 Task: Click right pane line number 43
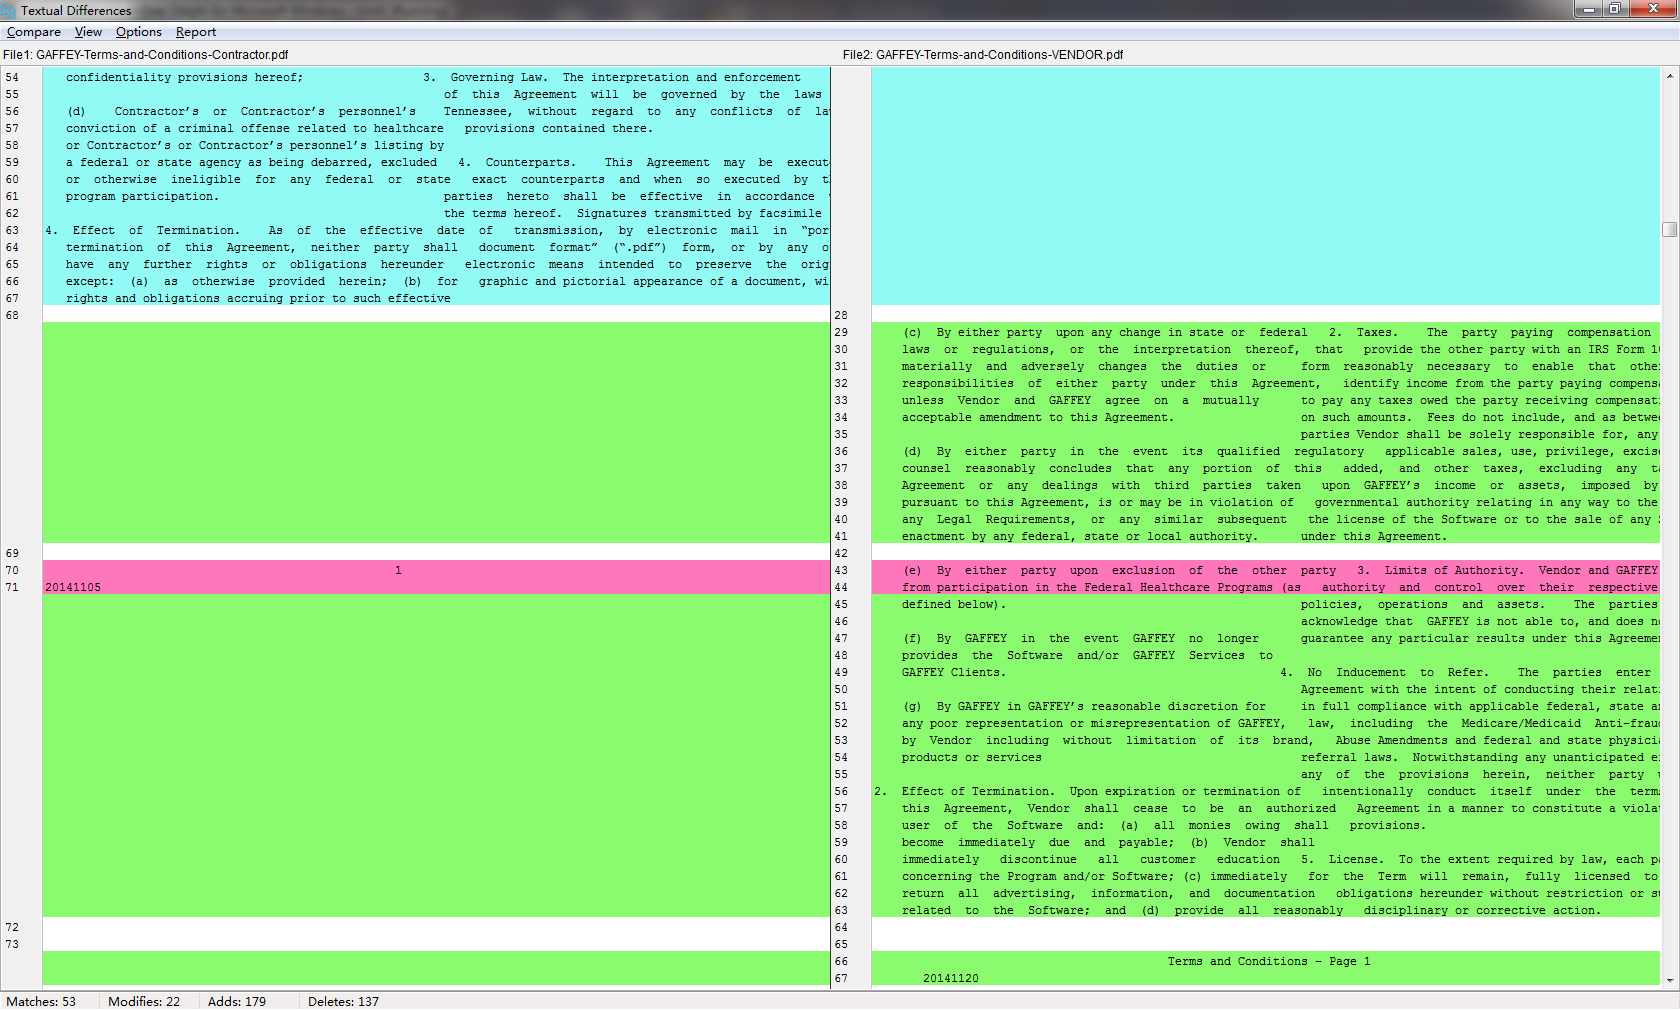tap(841, 570)
